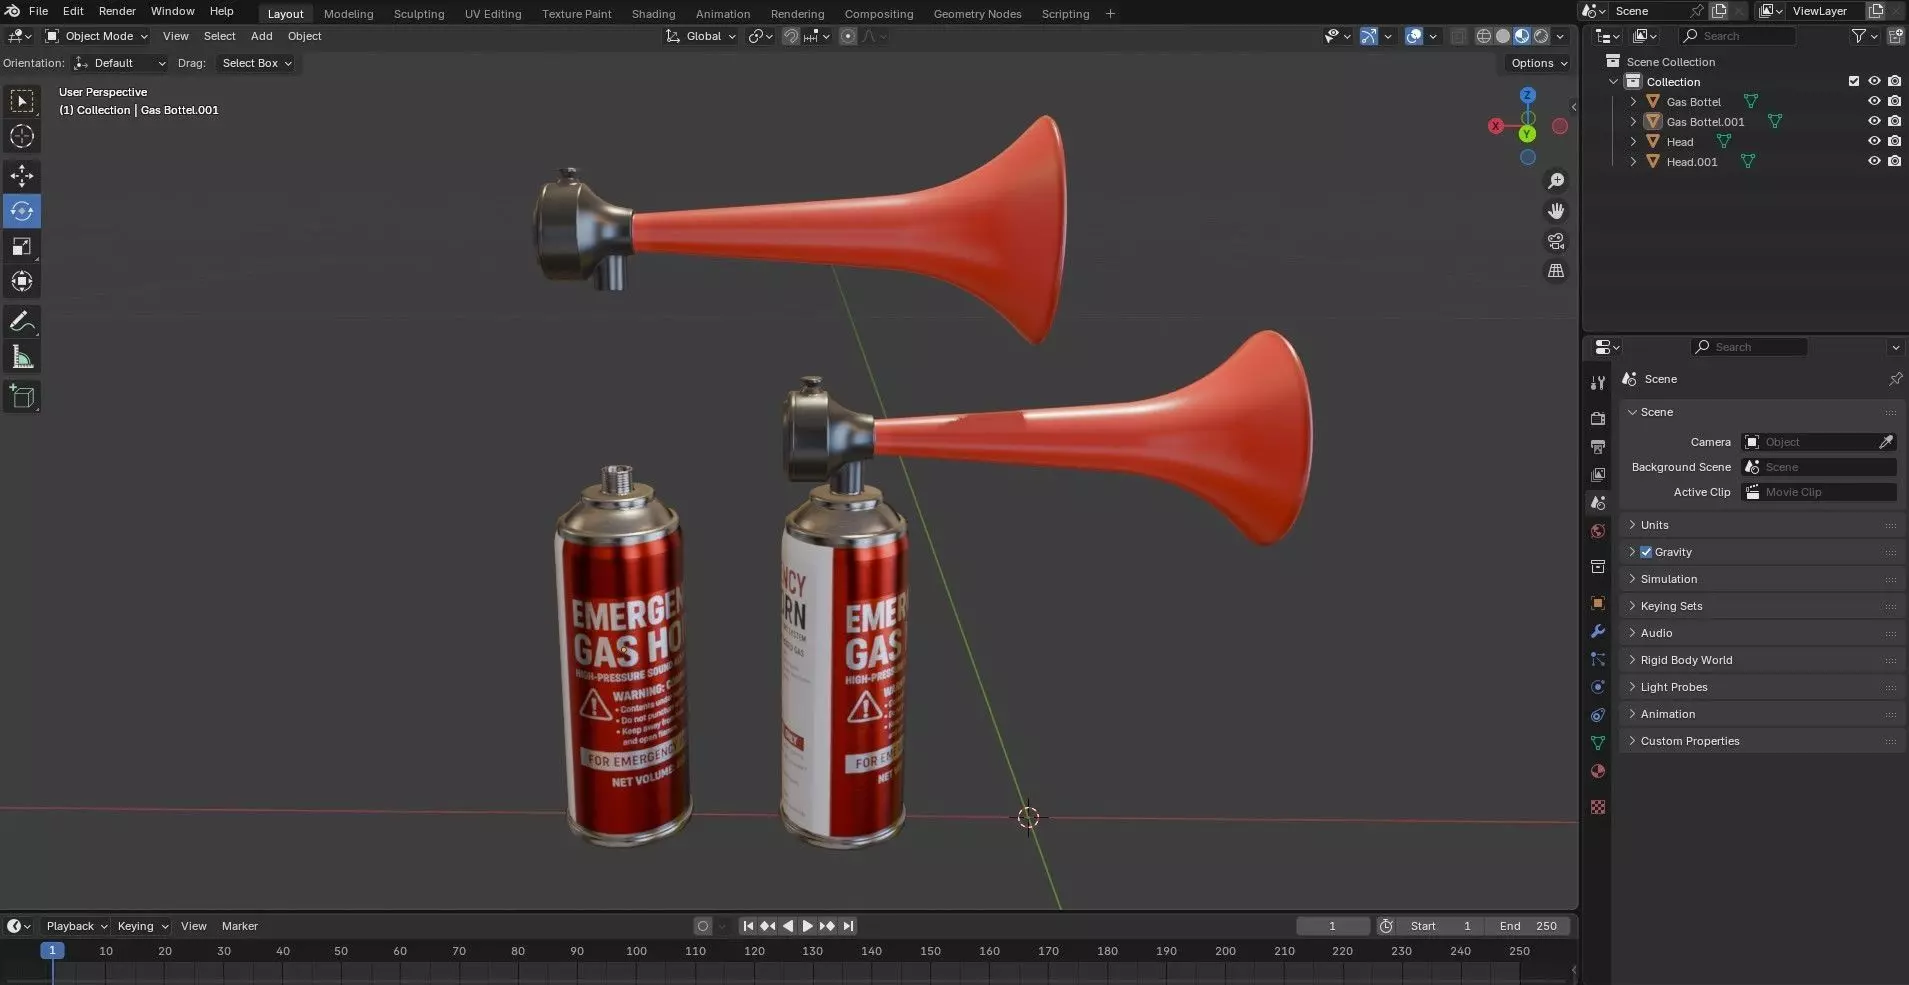Image resolution: width=1909 pixels, height=985 pixels.
Task: Switch to rendered viewport shading
Action: pyautogui.click(x=1541, y=36)
